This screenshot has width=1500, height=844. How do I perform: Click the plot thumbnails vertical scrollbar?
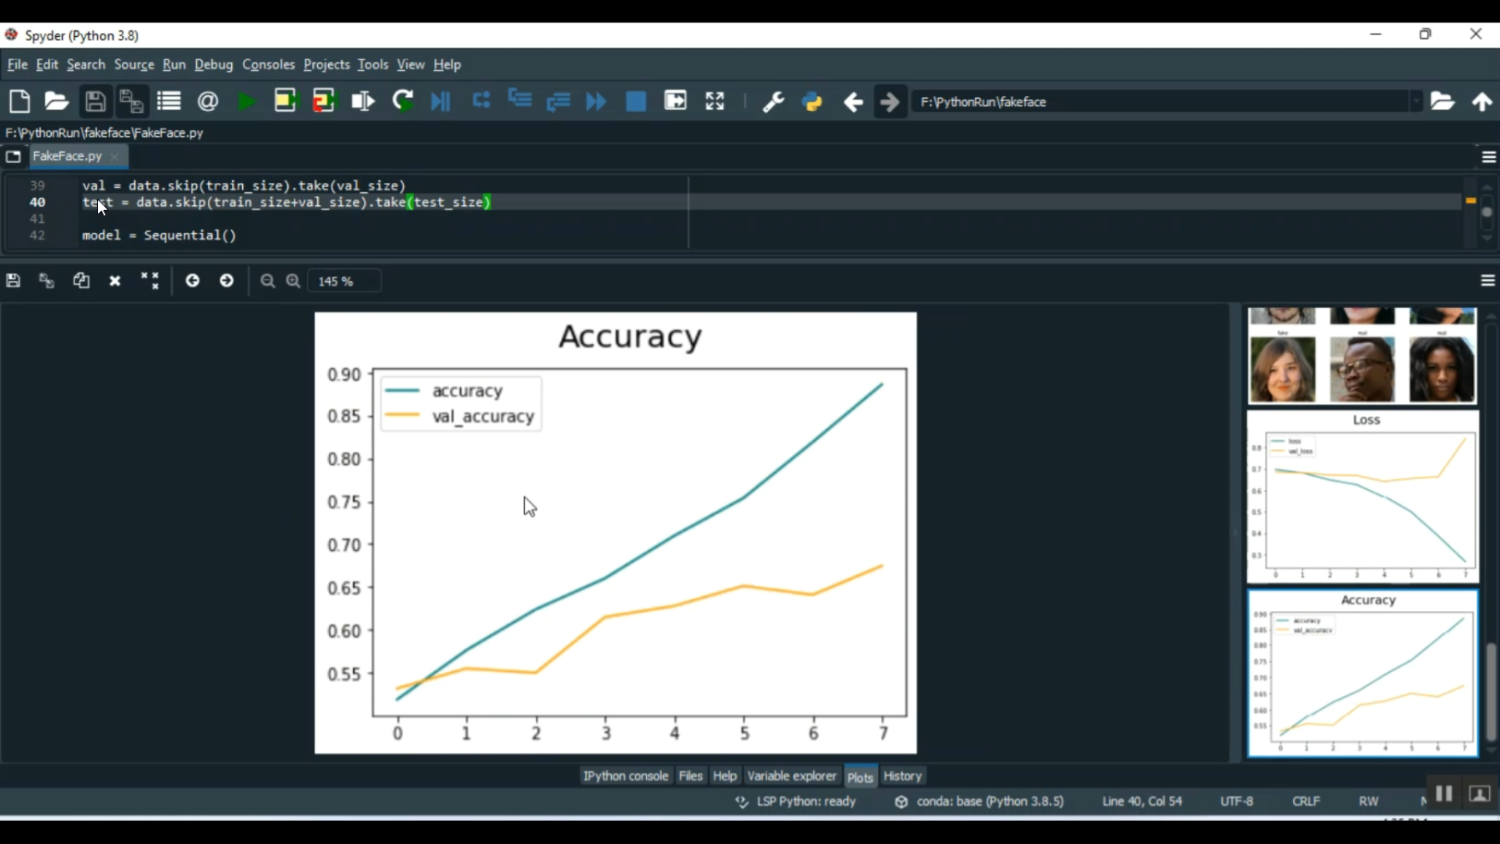(1491, 690)
